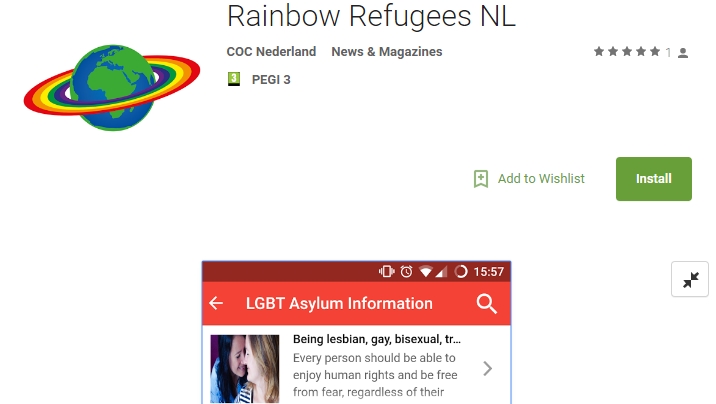This screenshot has width=716, height=404.
Task: Click the vibrate mode icon in the status bar
Action: coord(386,272)
